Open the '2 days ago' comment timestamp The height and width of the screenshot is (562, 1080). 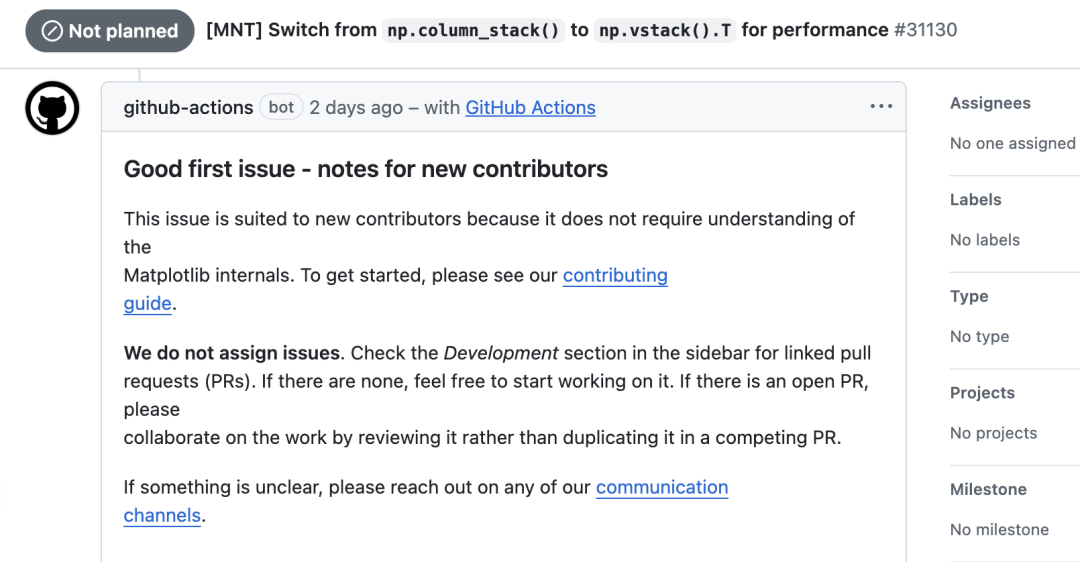(356, 108)
